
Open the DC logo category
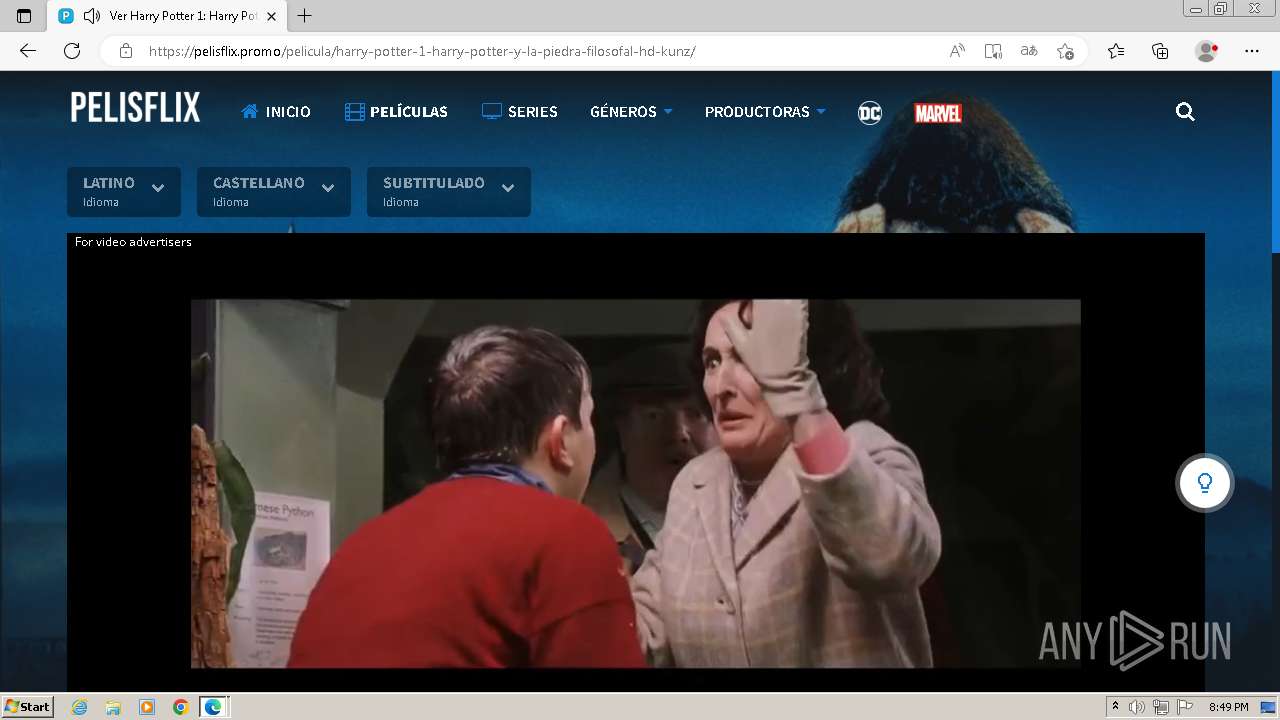click(870, 113)
